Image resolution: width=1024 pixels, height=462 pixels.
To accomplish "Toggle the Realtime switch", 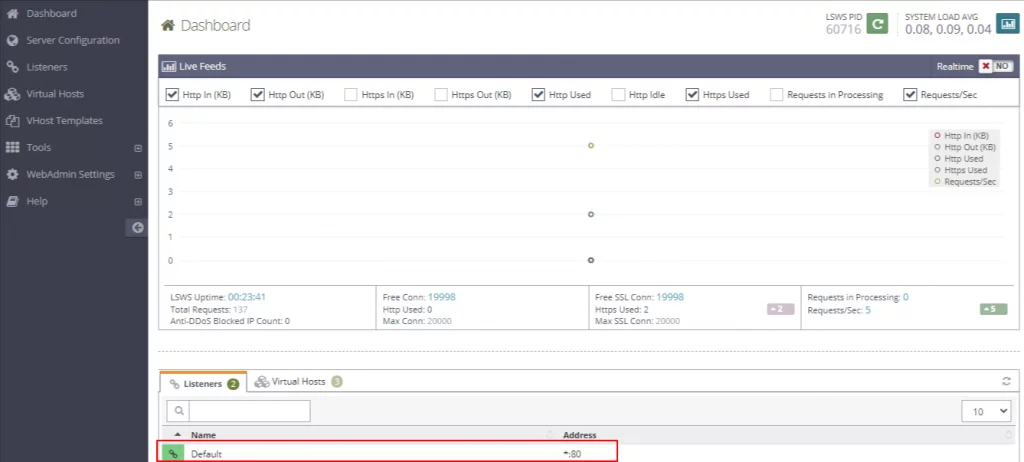I will [x=995, y=67].
